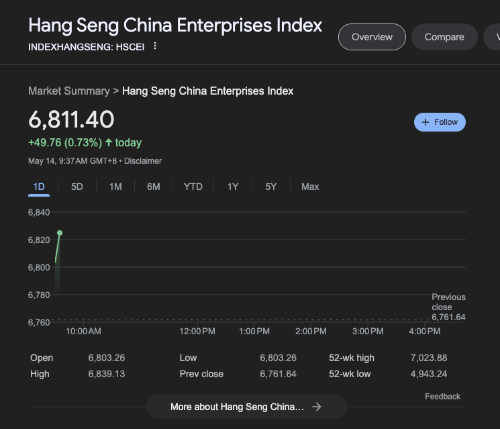Open the Compare tab
This screenshot has height=429, width=500.
point(444,37)
